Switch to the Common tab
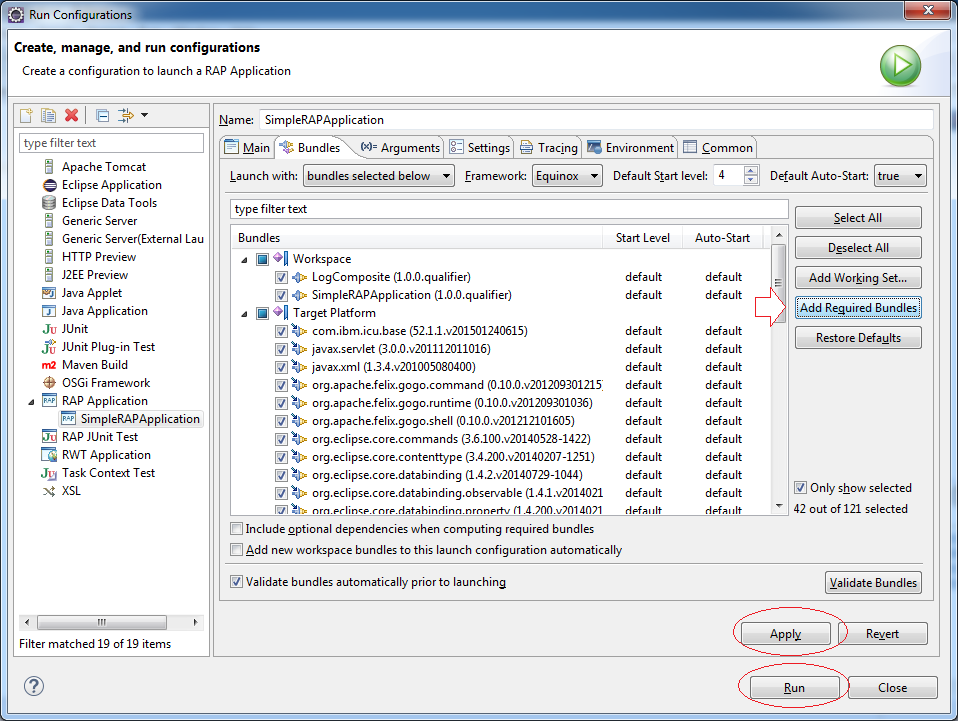Screen dimensions: 958x721 click(718, 147)
